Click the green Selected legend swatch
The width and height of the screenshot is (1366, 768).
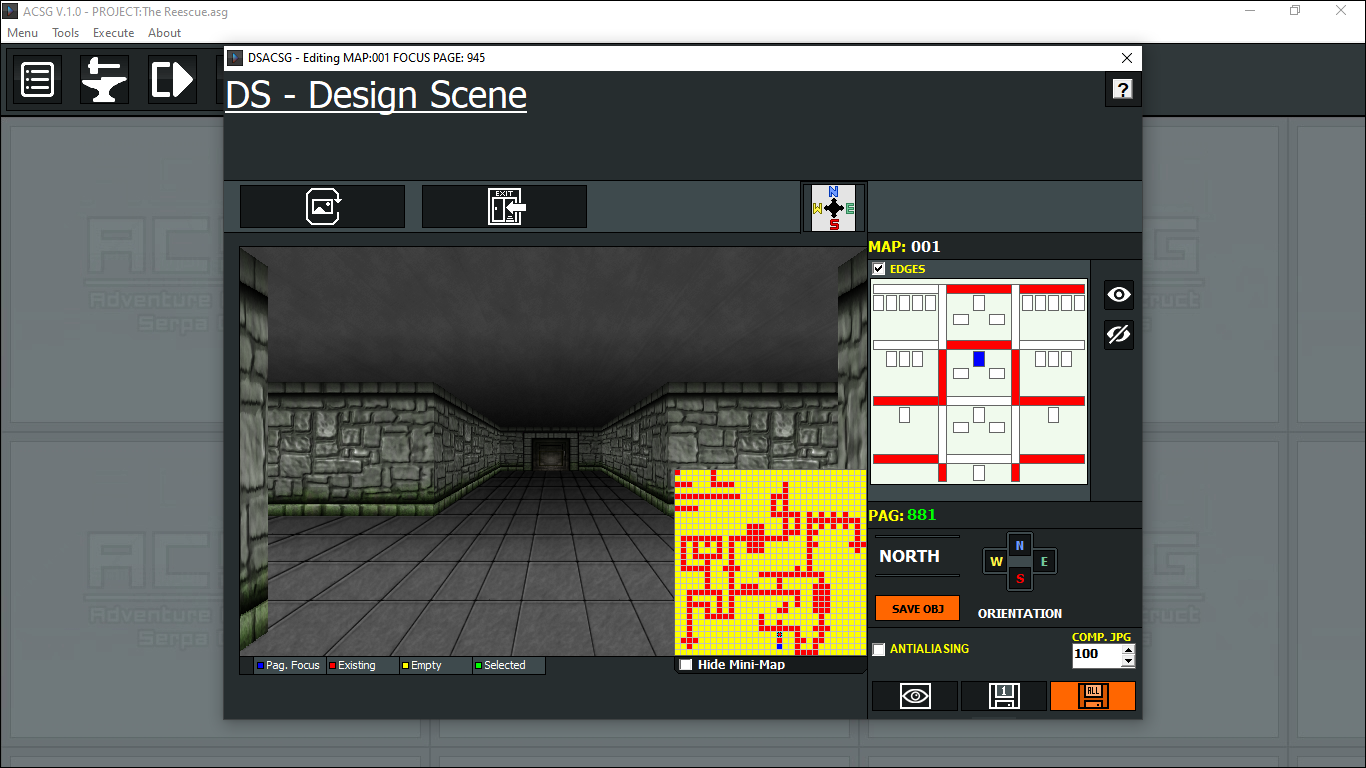pyautogui.click(x=478, y=665)
